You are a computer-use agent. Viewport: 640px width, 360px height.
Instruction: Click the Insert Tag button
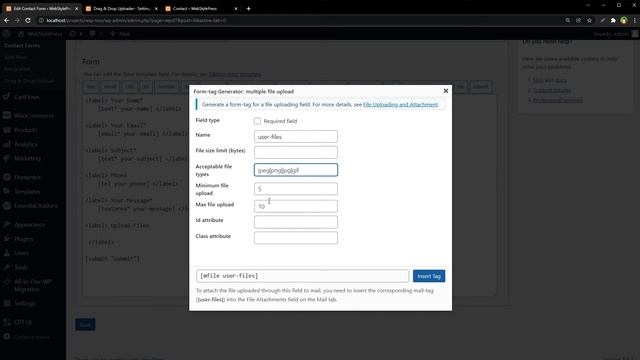[429, 276]
